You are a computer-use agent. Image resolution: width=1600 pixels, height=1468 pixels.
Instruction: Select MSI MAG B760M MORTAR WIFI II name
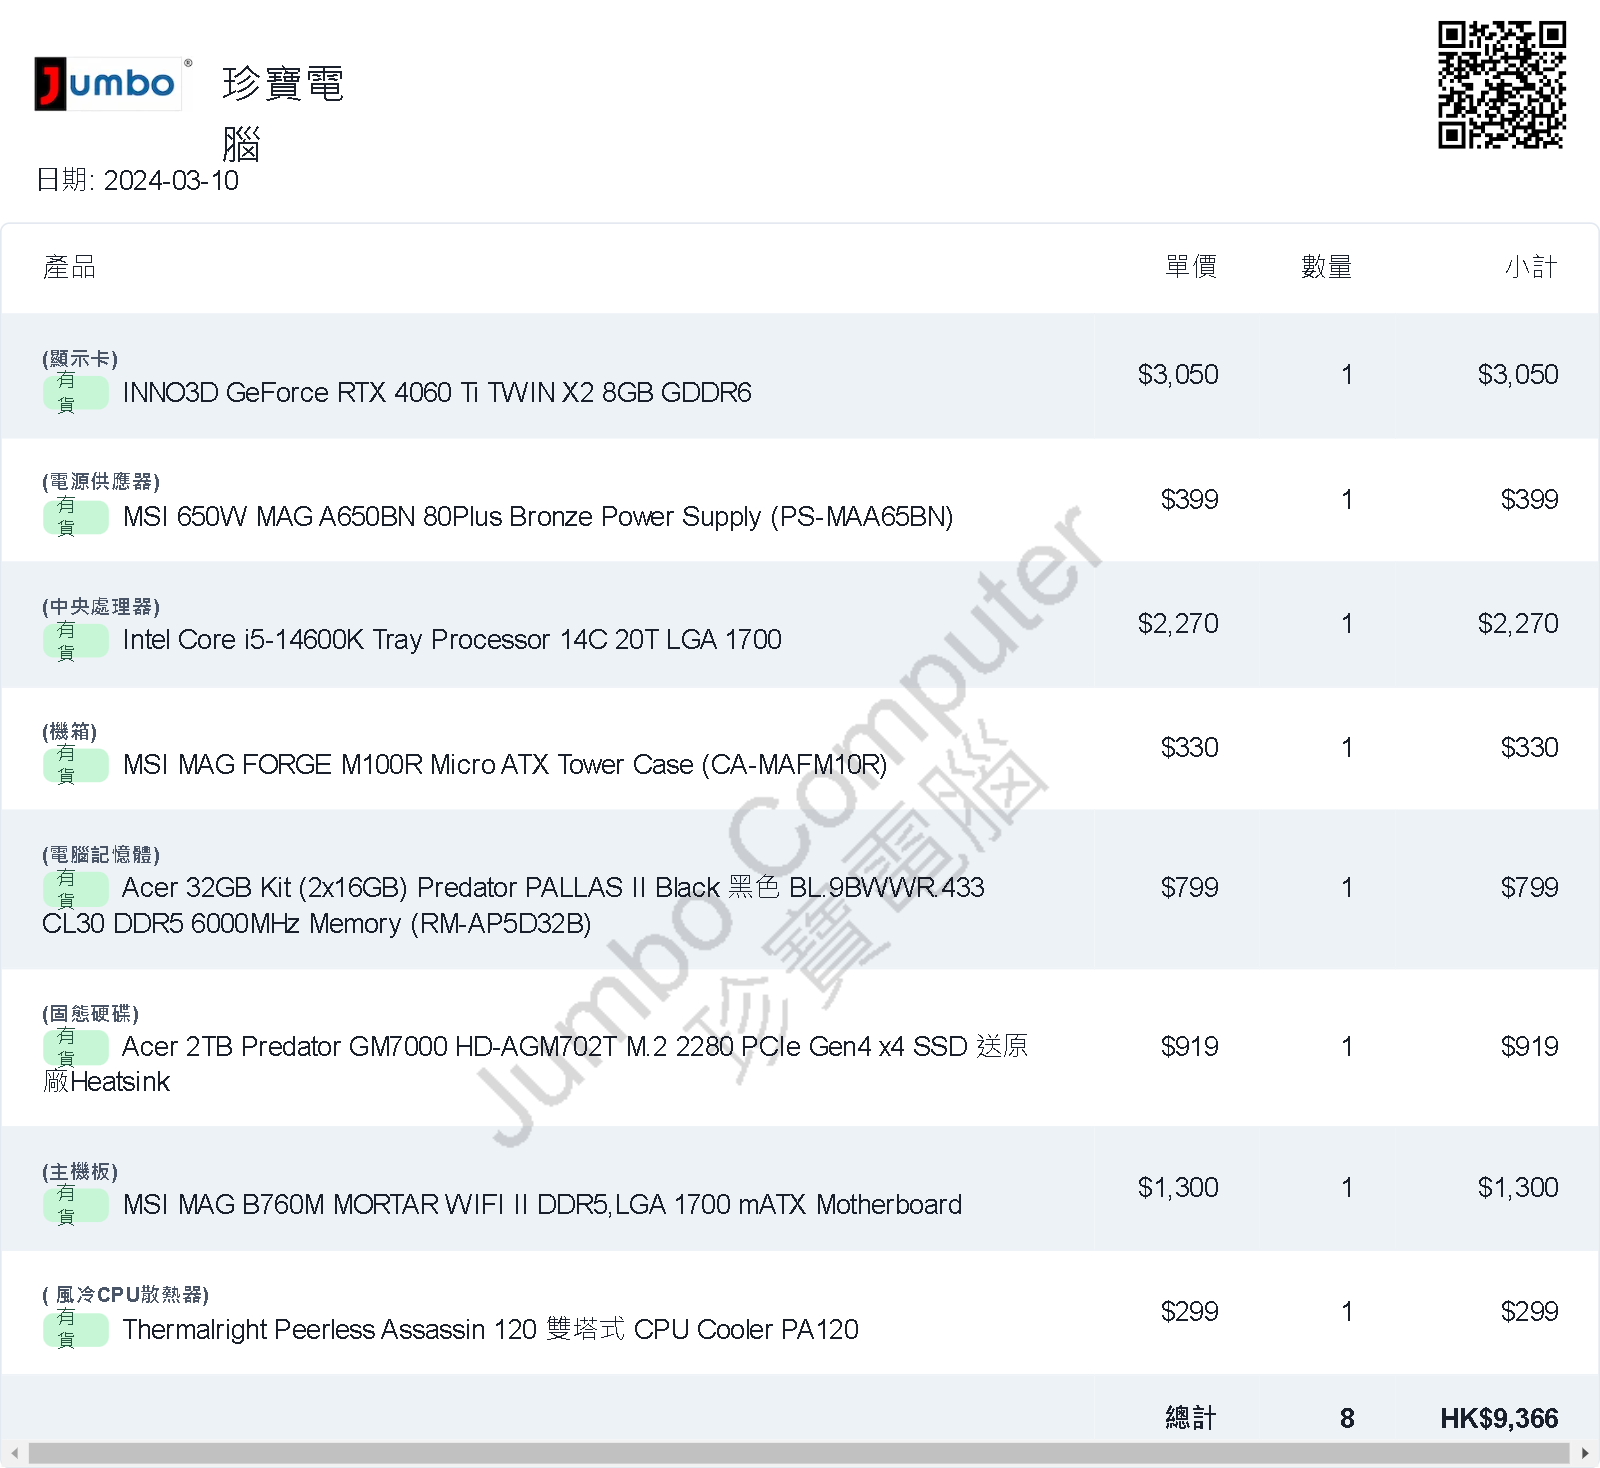pos(542,1204)
